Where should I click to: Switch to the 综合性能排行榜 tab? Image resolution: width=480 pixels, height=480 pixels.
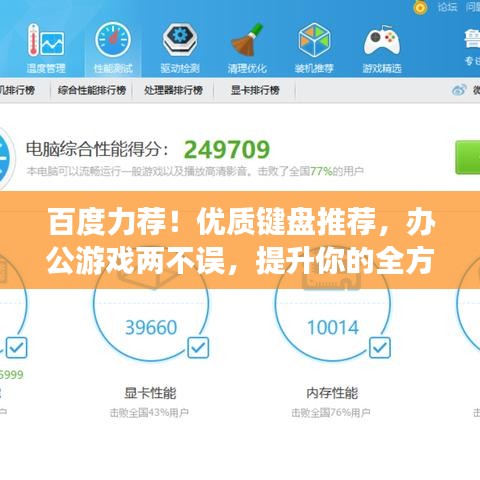[x=92, y=90]
